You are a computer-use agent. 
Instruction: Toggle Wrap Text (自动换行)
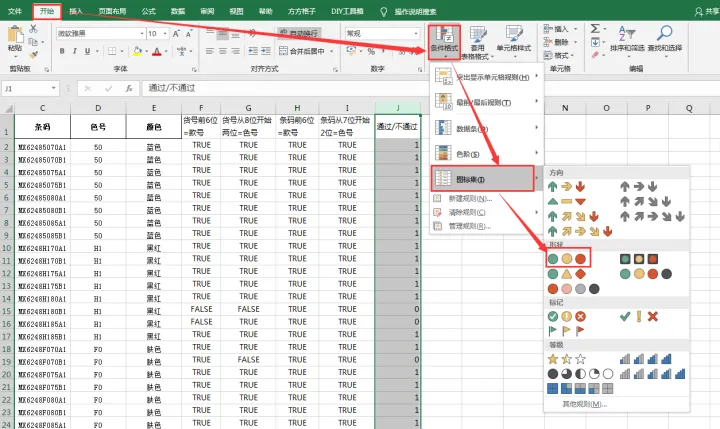click(298, 33)
